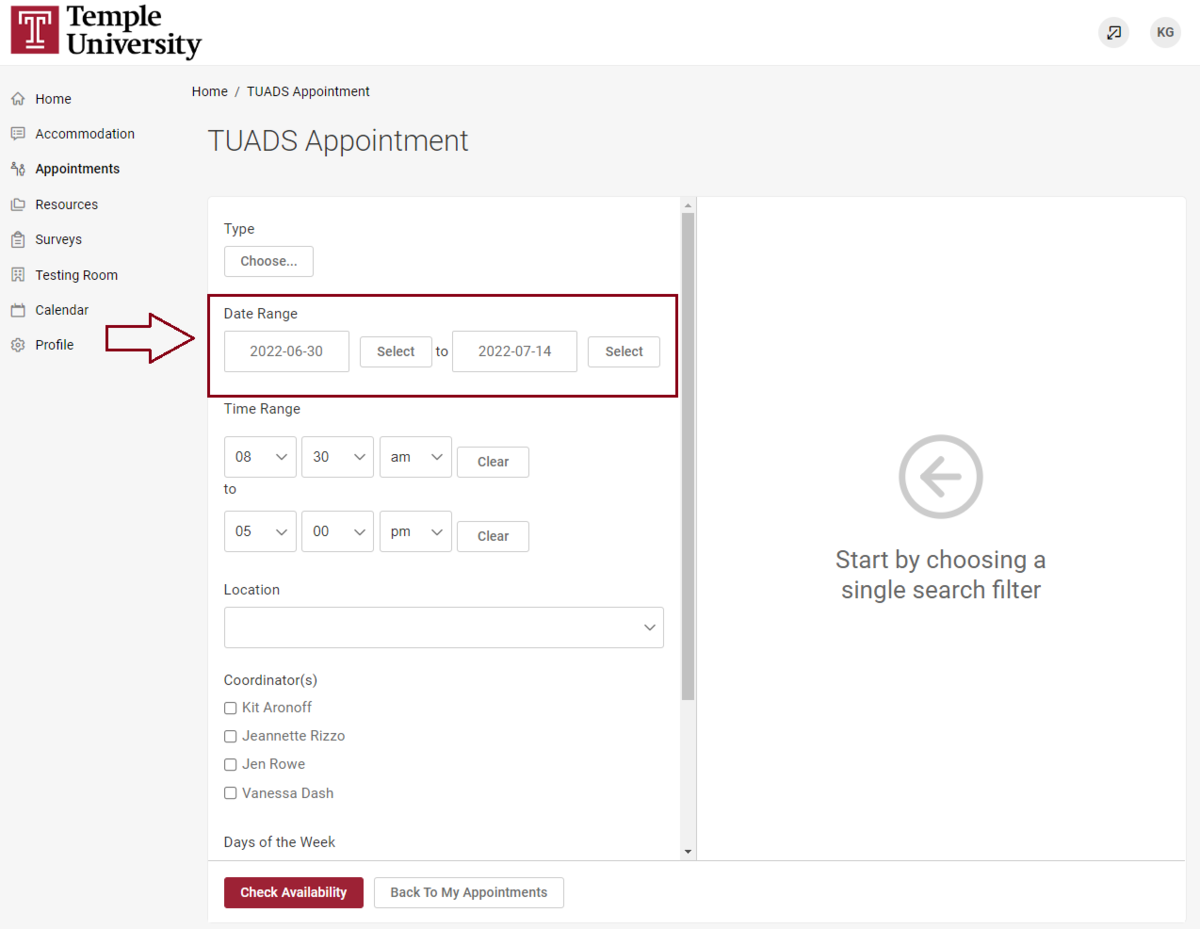The height and width of the screenshot is (929, 1200).
Task: Click the Profile gear icon
Action: 17,345
